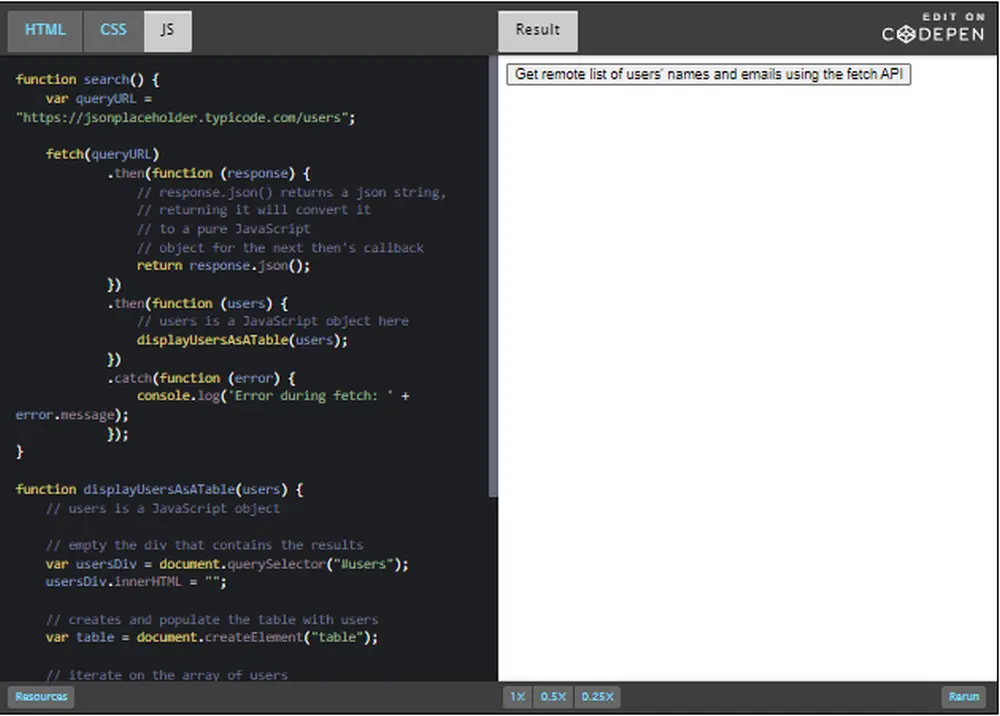This screenshot has width=1000, height=716.
Task: Click the Edit on CodePen logo link
Action: pyautogui.click(x=933, y=28)
